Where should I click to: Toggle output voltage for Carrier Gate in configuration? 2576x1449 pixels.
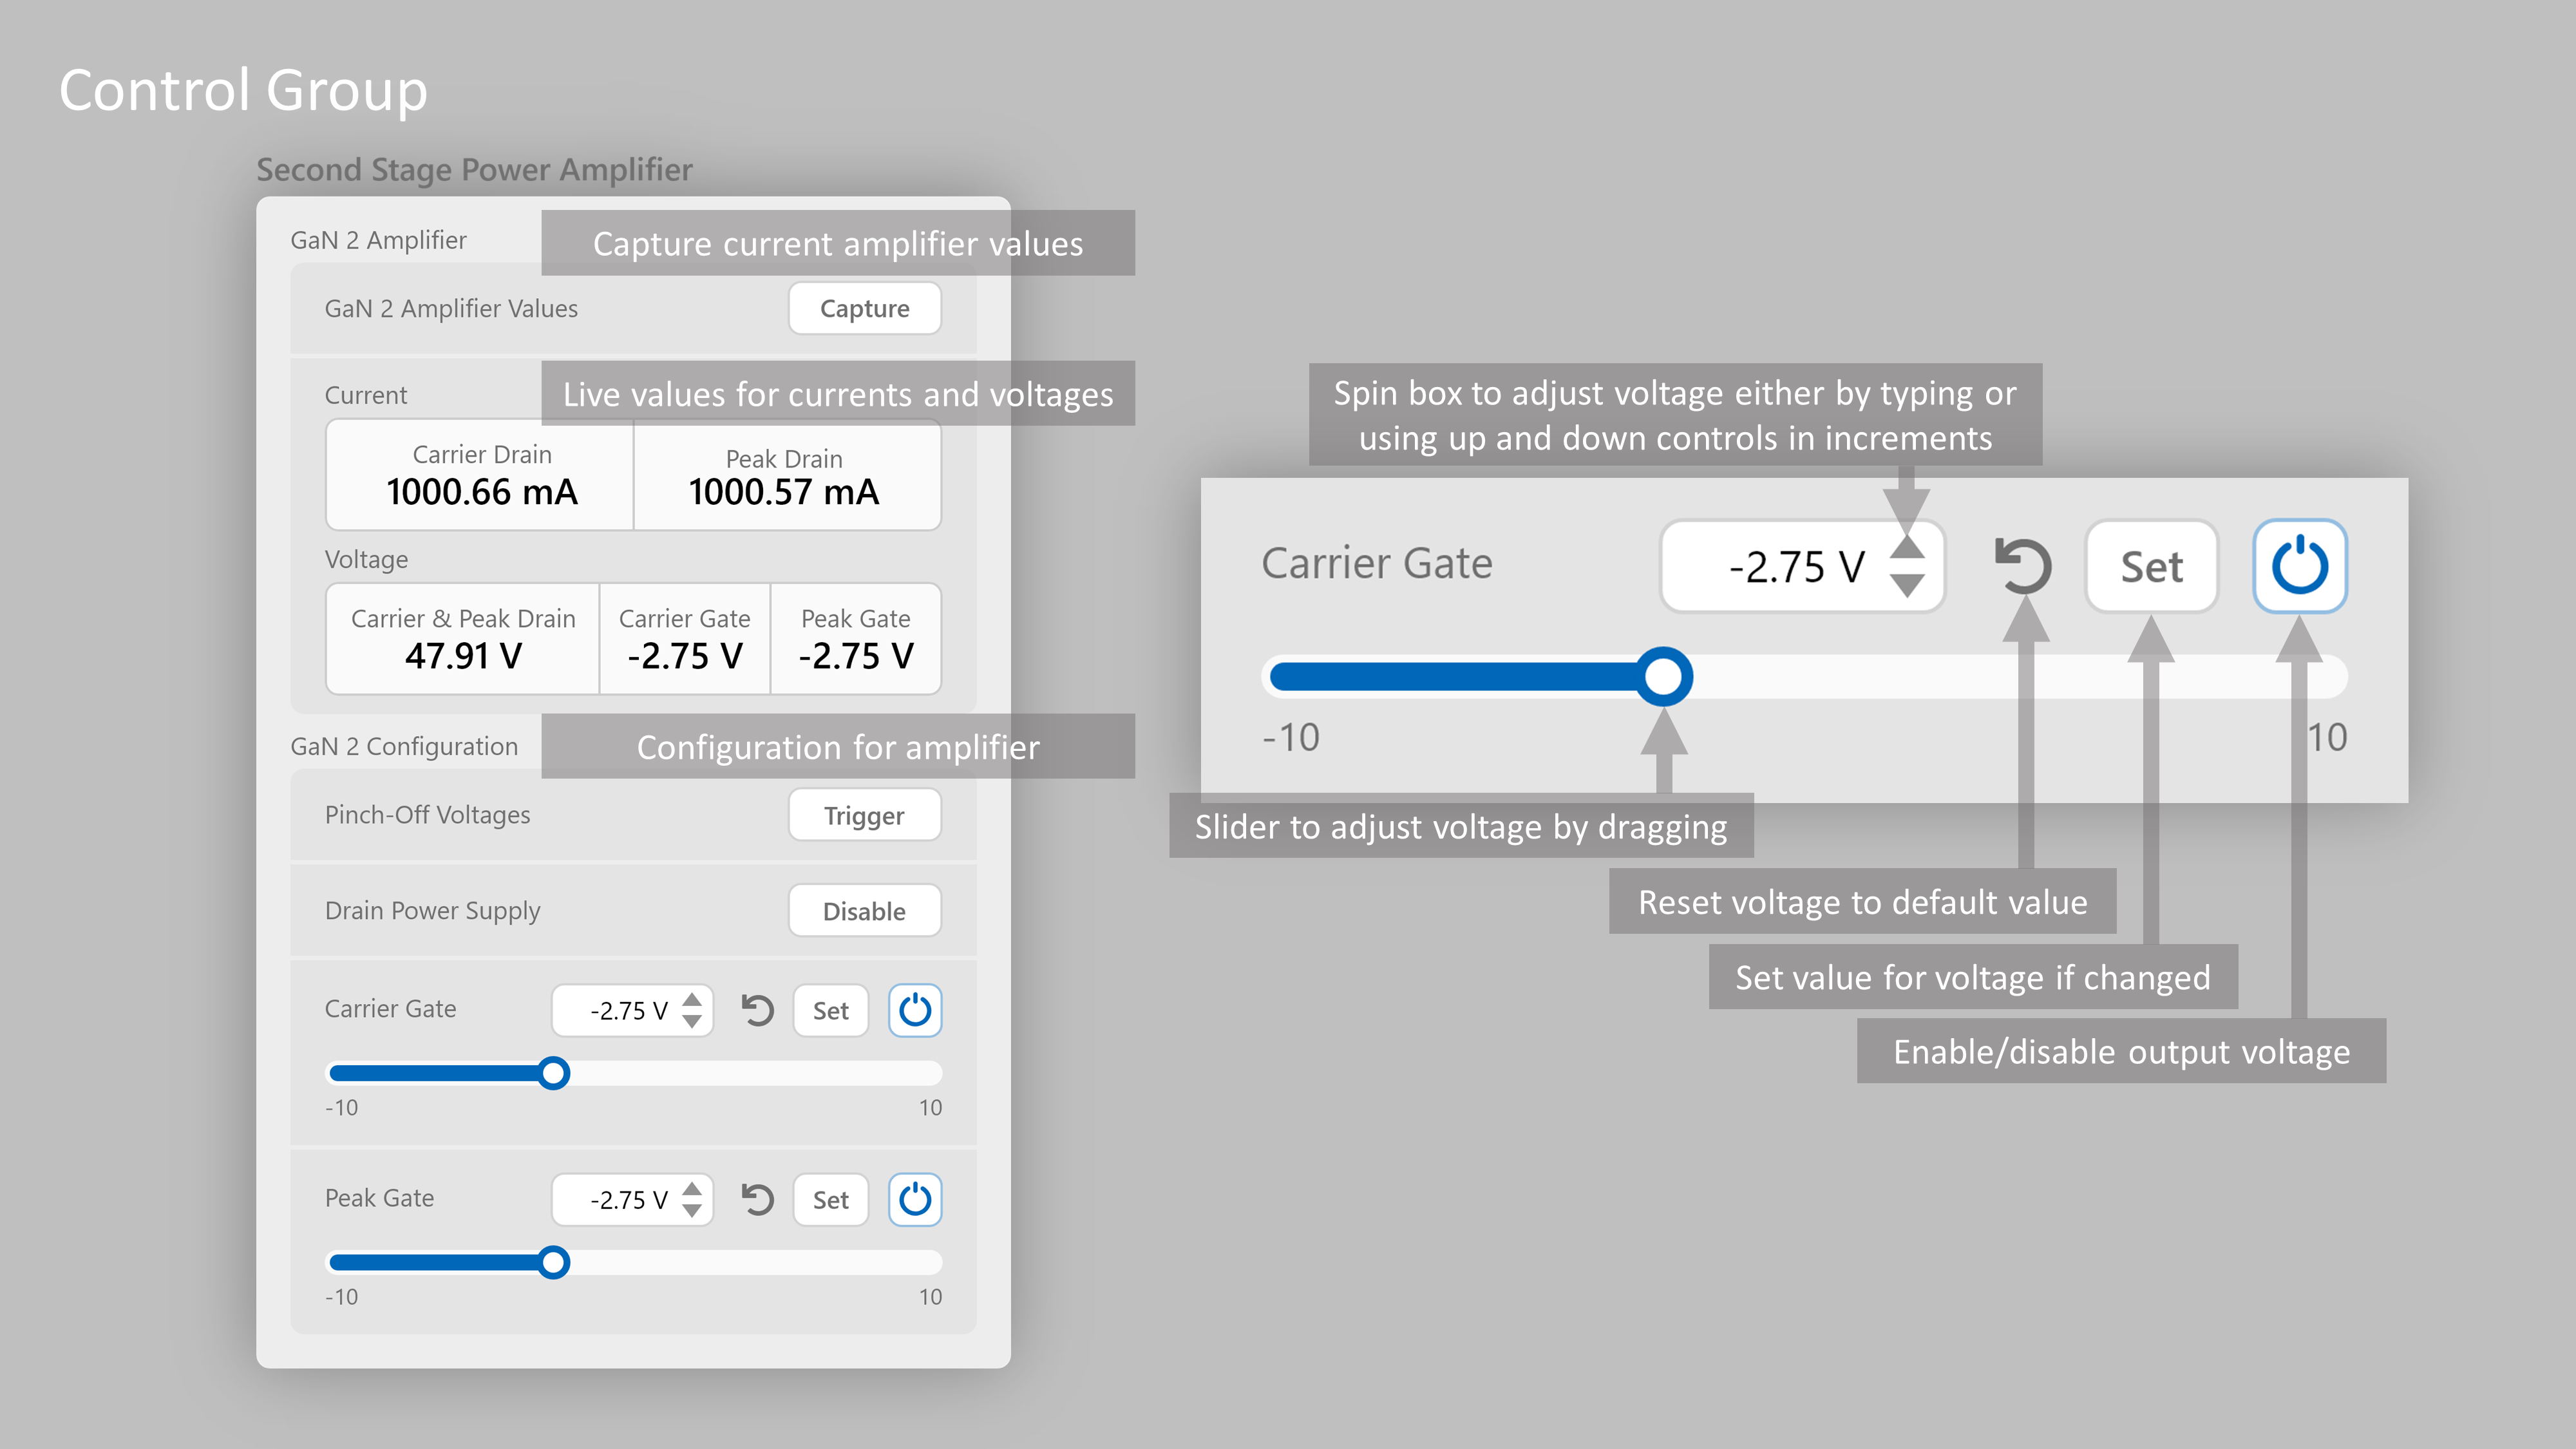[x=915, y=1010]
